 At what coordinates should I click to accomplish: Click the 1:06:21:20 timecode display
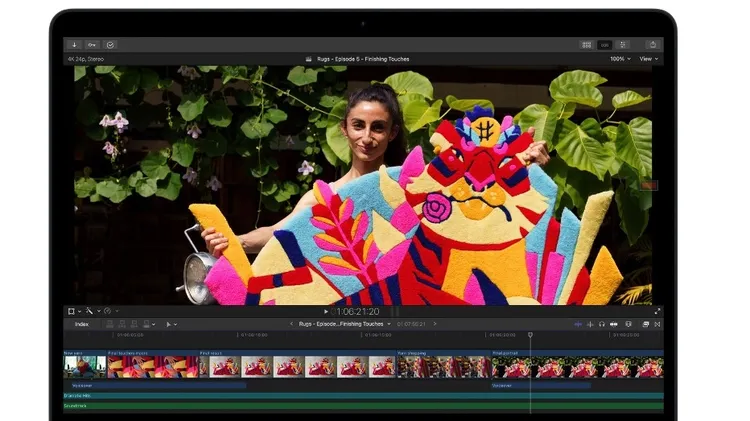355,311
